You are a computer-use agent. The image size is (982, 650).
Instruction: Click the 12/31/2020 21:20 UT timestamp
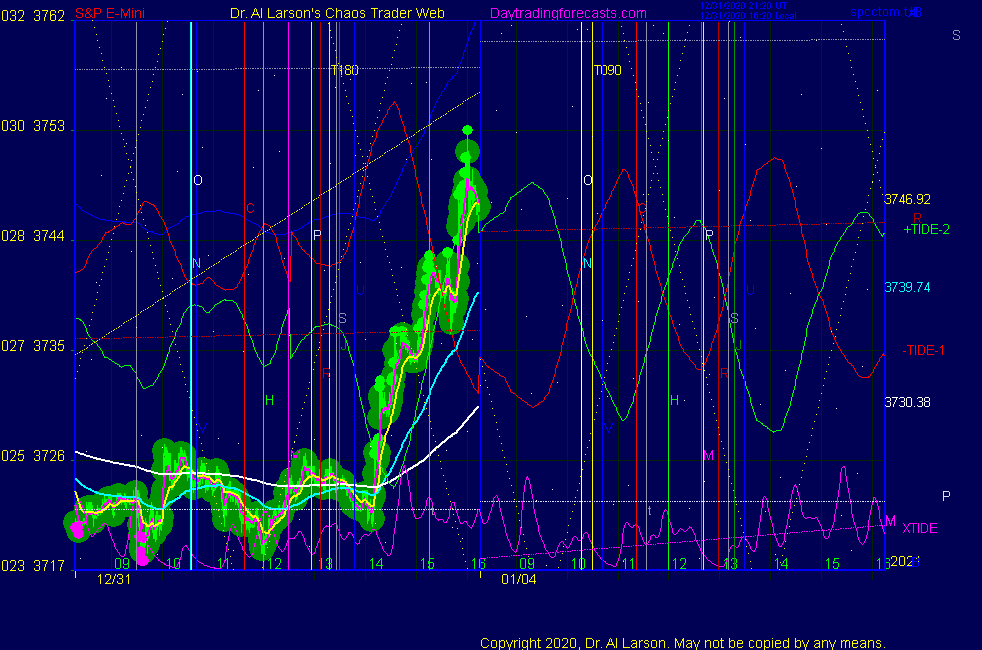(x=743, y=6)
